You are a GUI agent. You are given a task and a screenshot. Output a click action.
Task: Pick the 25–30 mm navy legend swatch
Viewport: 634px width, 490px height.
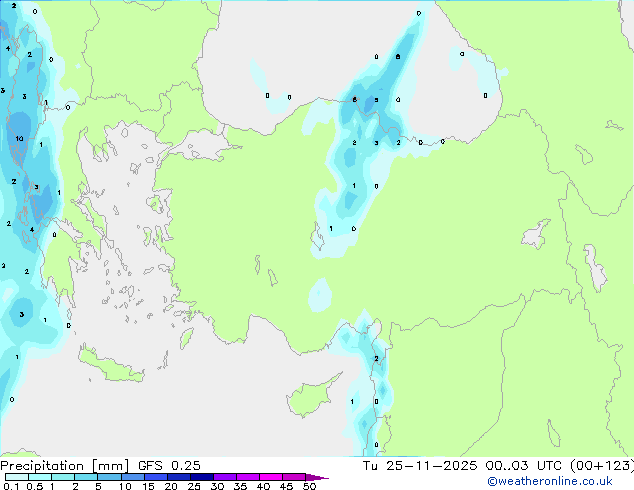pos(202,477)
